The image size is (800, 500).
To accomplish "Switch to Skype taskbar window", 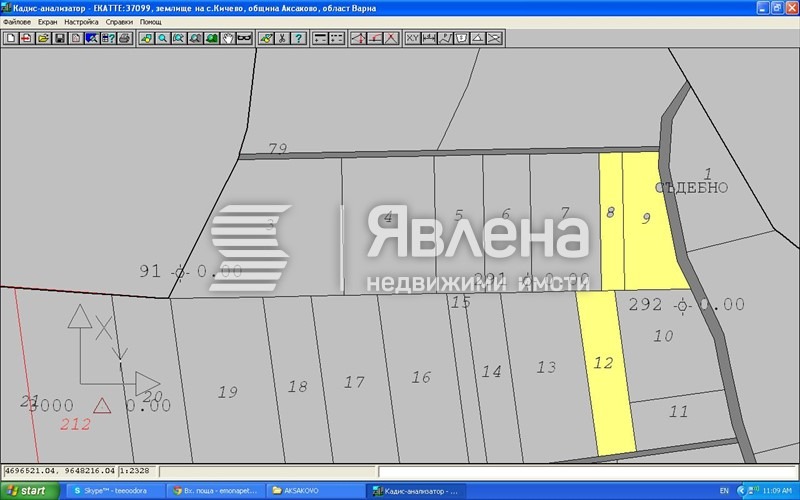I will pyautogui.click(x=112, y=491).
